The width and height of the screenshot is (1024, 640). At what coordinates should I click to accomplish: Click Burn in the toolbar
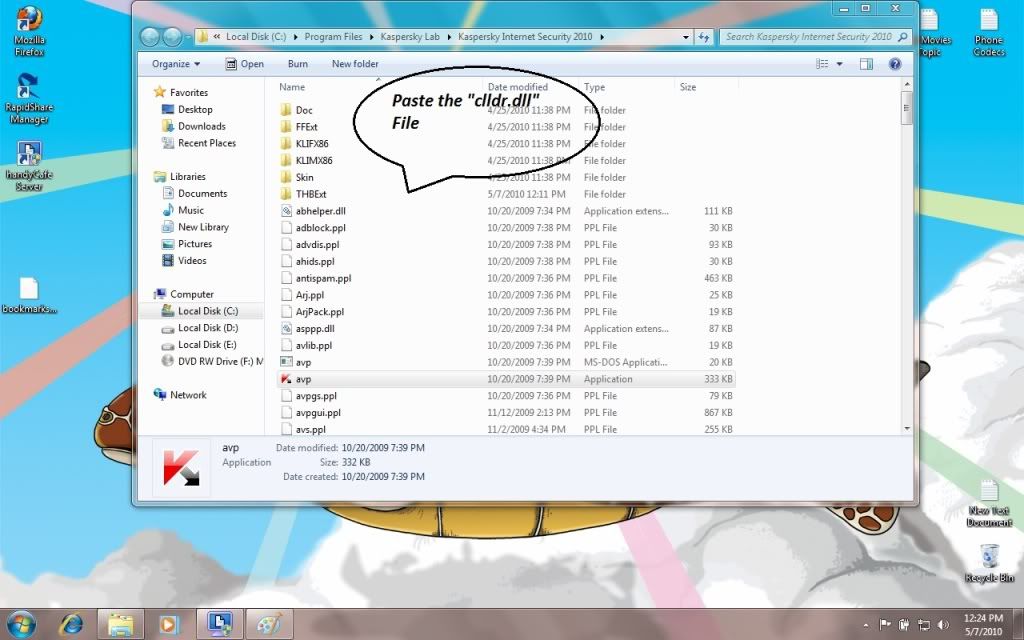[x=298, y=63]
